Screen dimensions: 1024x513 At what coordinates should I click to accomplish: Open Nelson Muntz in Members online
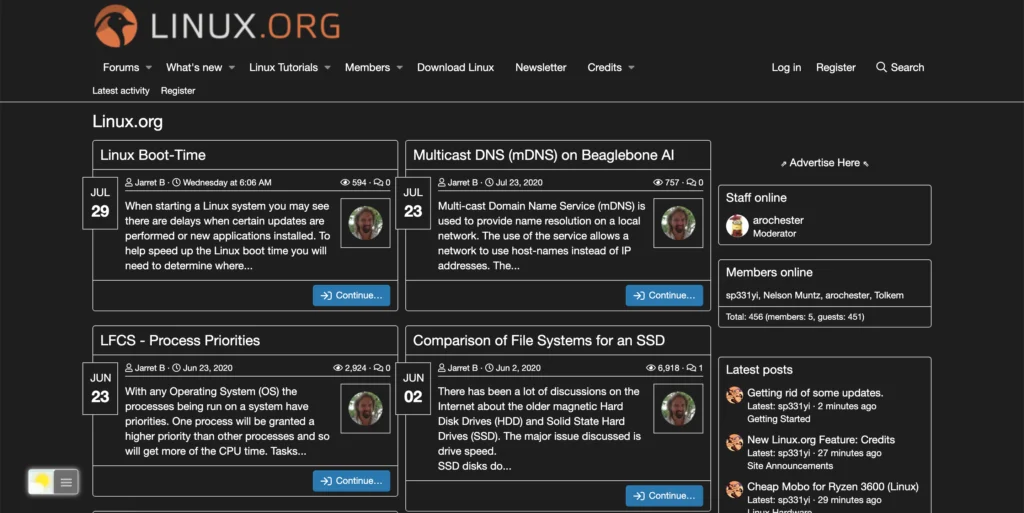tap(792, 296)
